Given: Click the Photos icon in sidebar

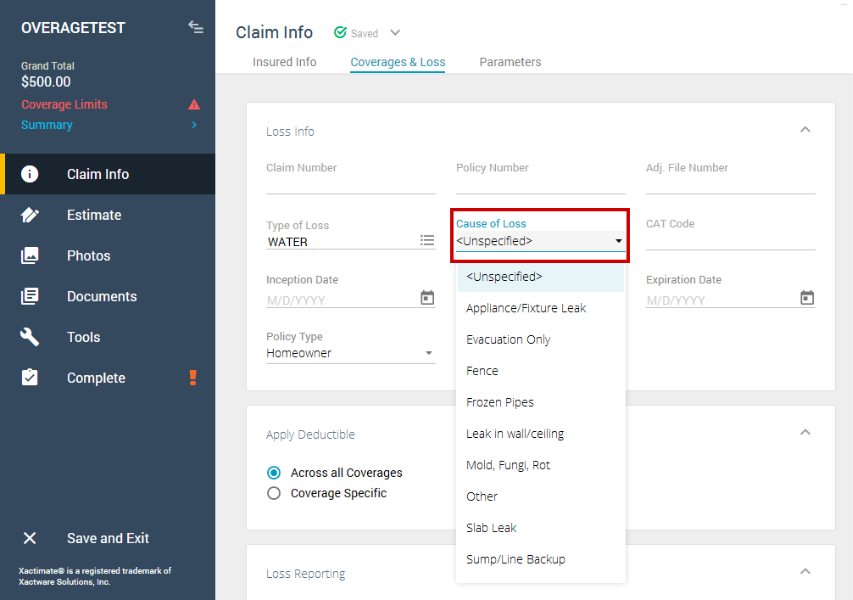Looking at the screenshot, I should pos(30,256).
